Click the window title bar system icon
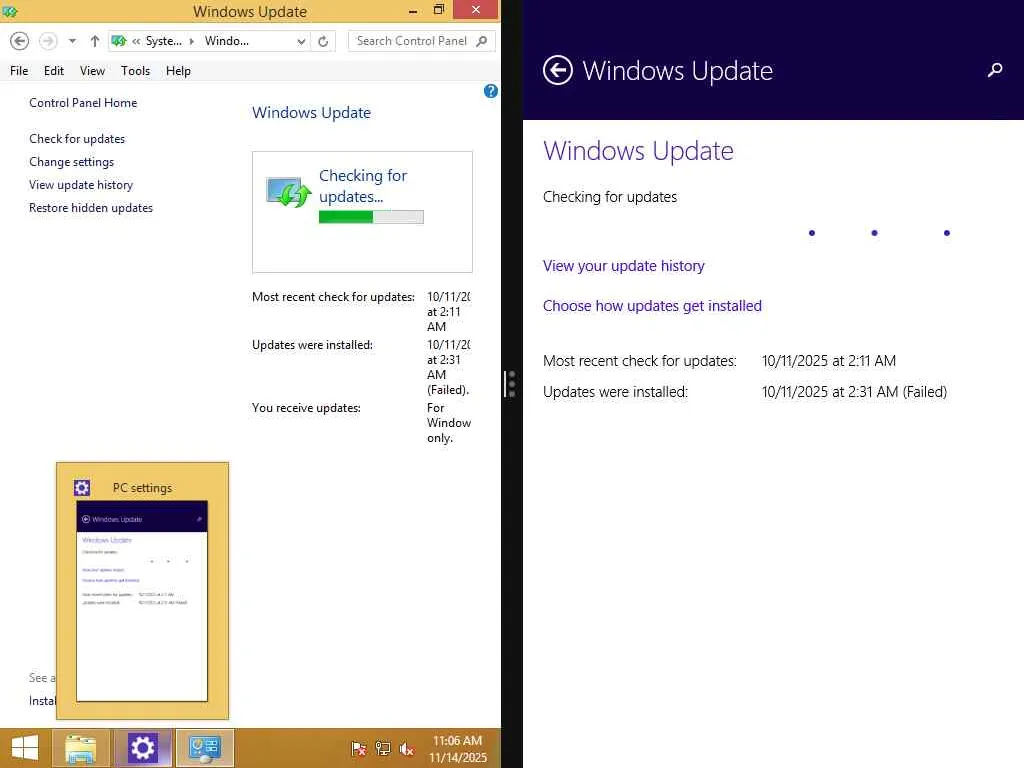1024x768 pixels. (x=10, y=11)
